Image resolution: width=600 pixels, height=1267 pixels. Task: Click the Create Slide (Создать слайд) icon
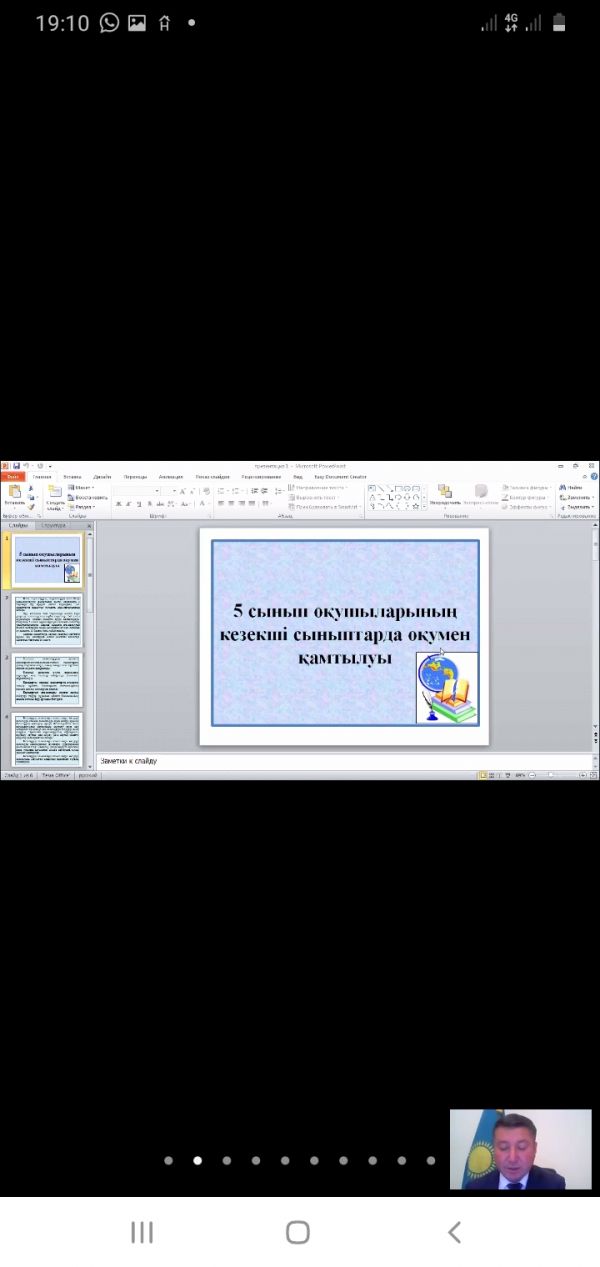pos(55,493)
